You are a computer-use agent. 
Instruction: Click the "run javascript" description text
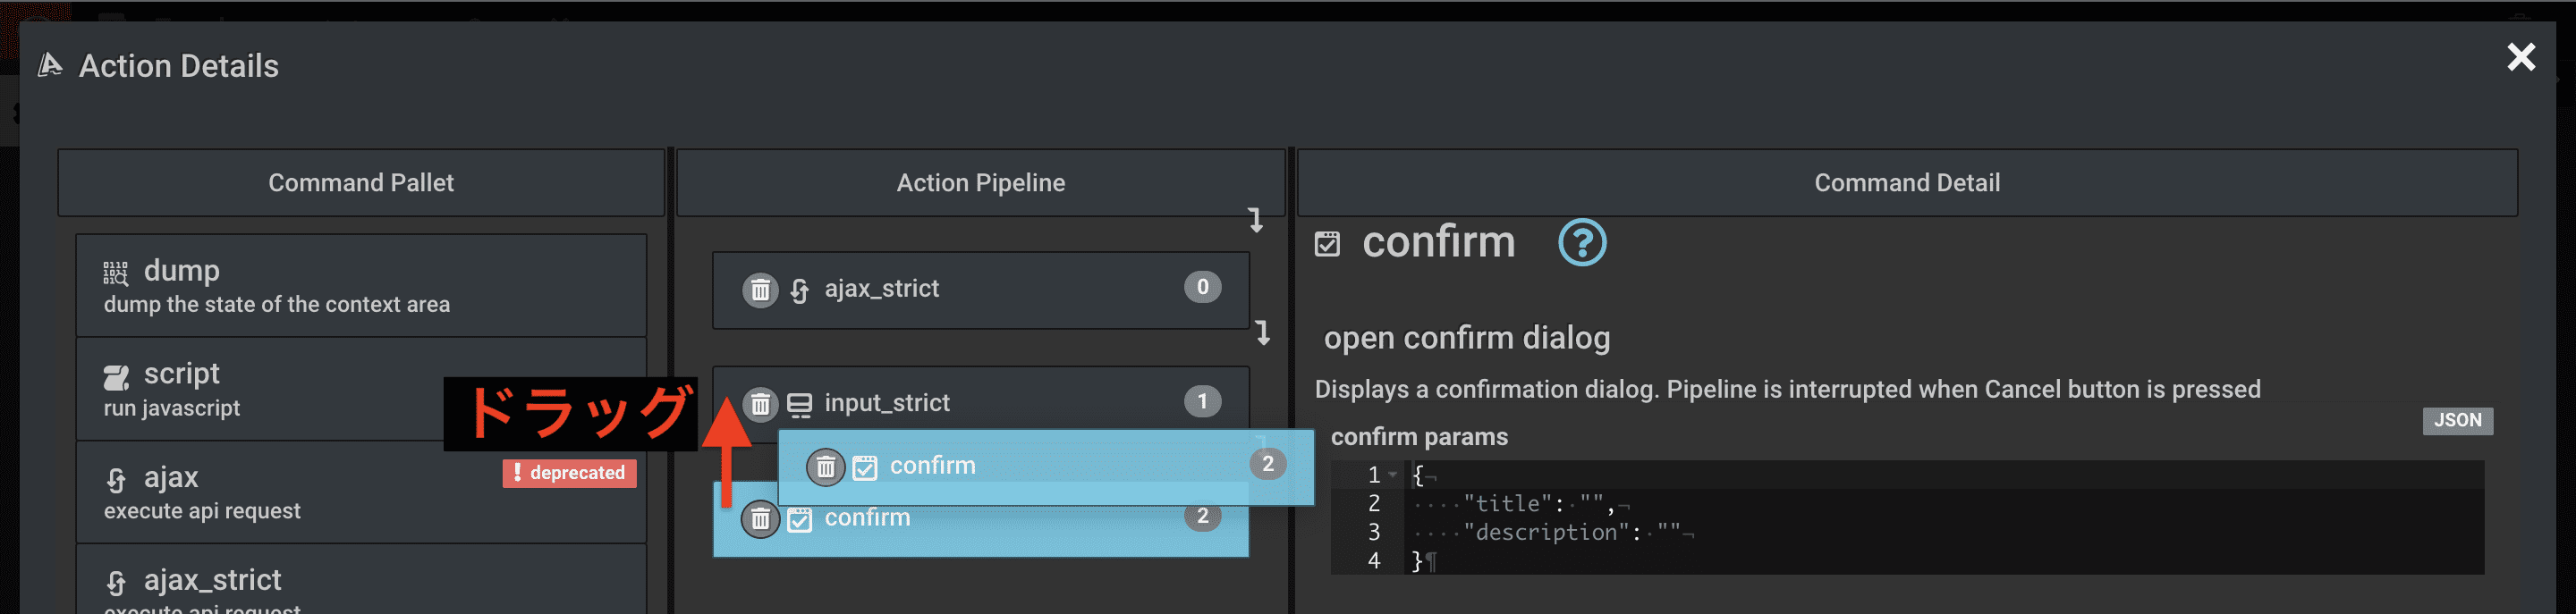tap(172, 408)
